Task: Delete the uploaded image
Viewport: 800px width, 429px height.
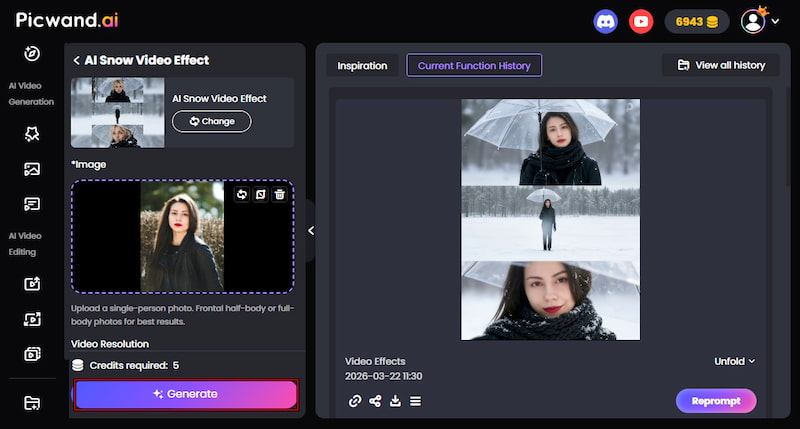Action: (x=280, y=194)
